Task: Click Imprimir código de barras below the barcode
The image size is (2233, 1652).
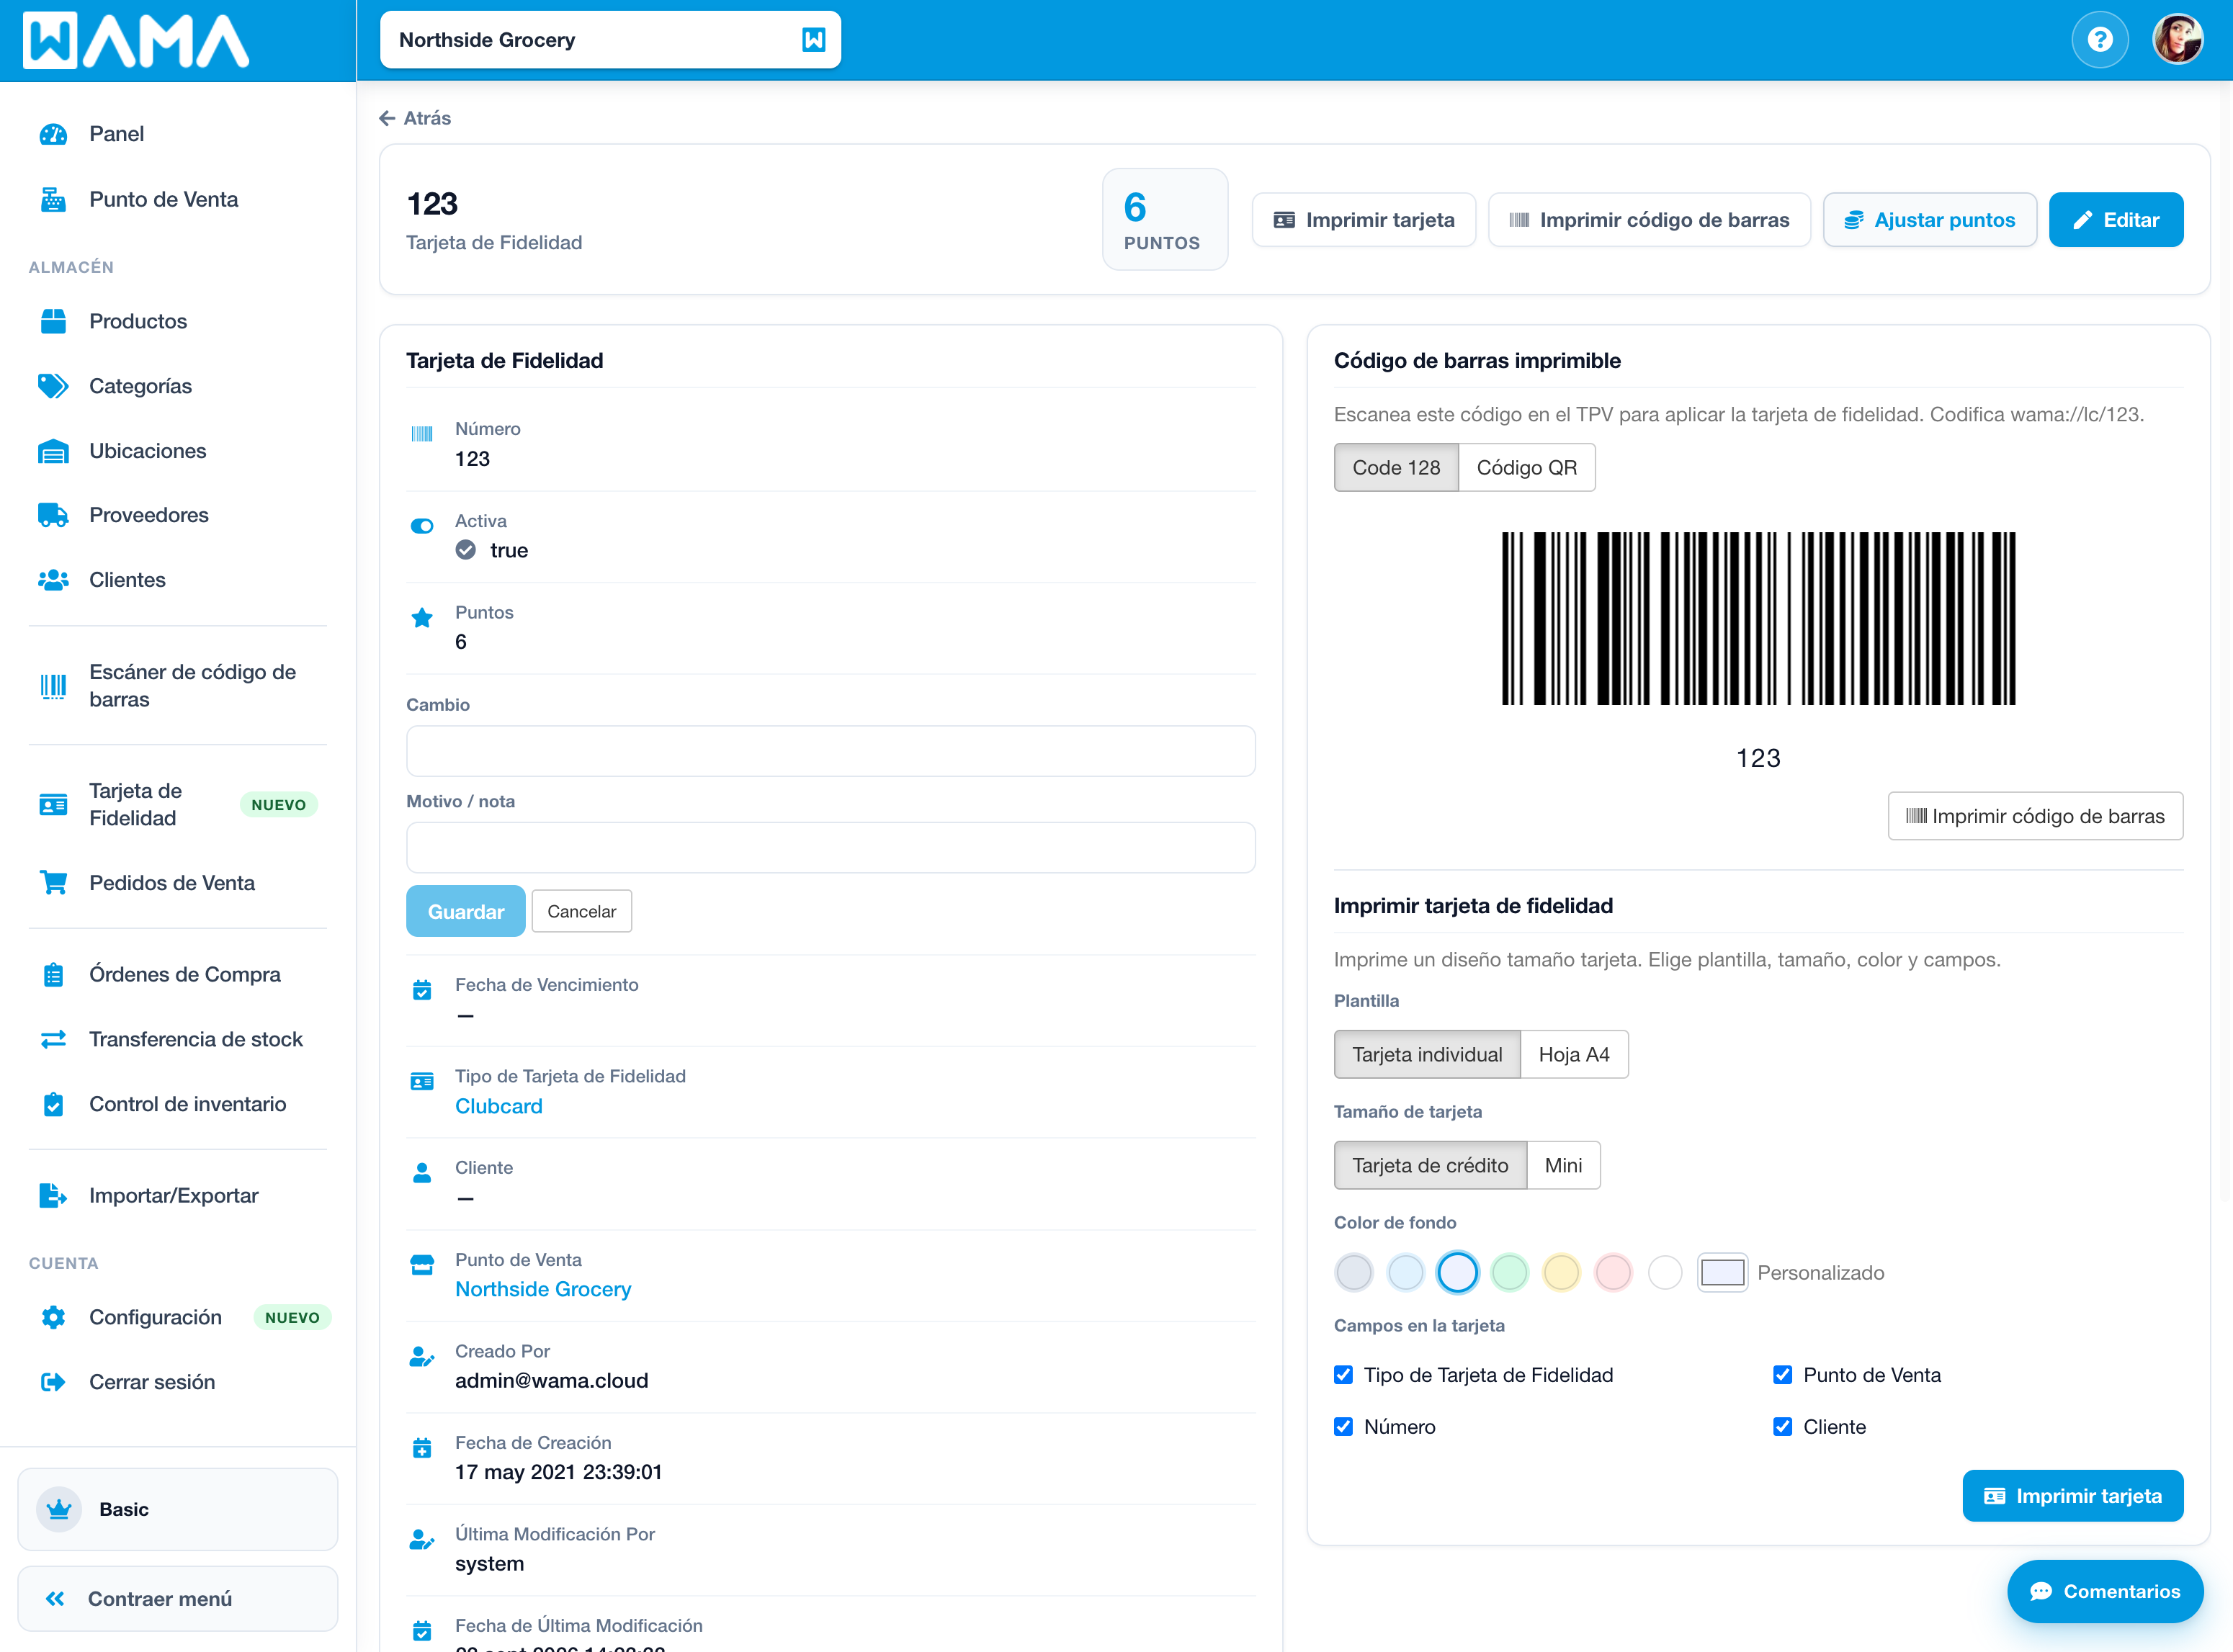Action: click(2035, 817)
